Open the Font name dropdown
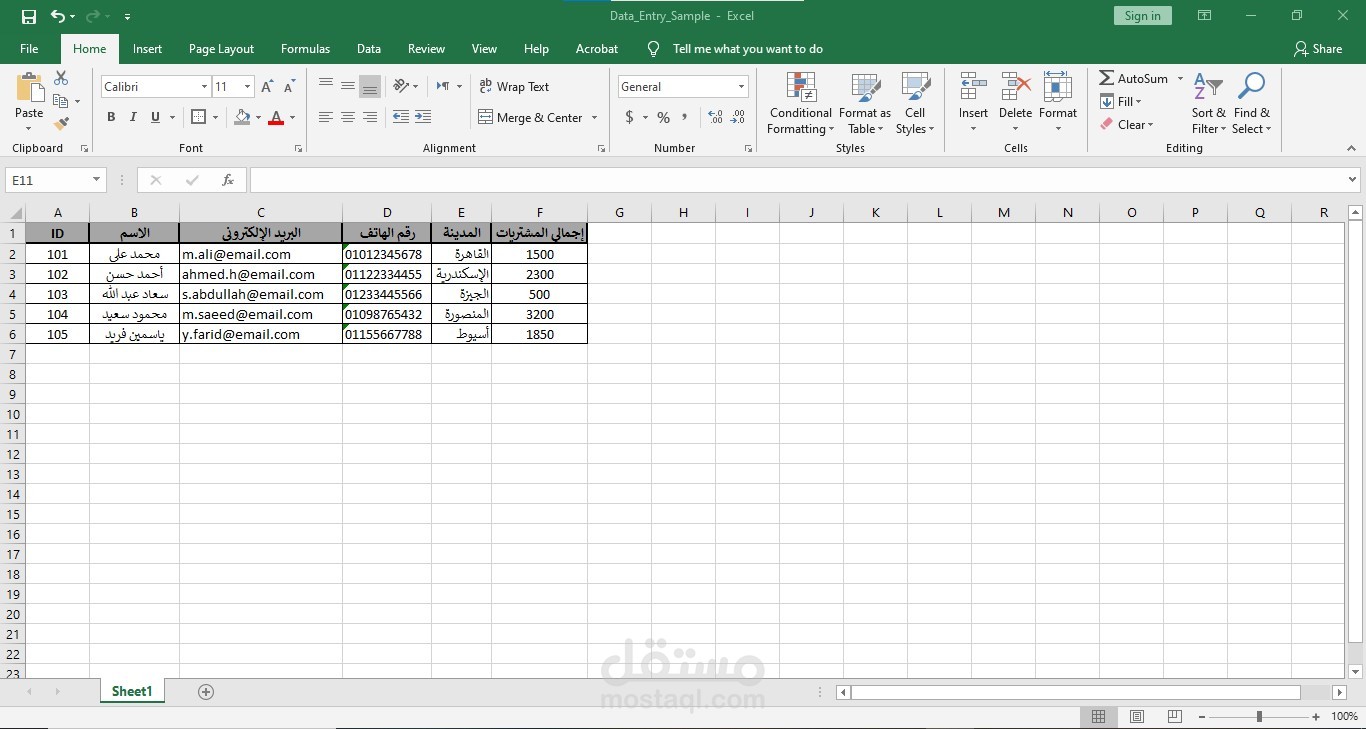The height and width of the screenshot is (729, 1366). [x=204, y=87]
